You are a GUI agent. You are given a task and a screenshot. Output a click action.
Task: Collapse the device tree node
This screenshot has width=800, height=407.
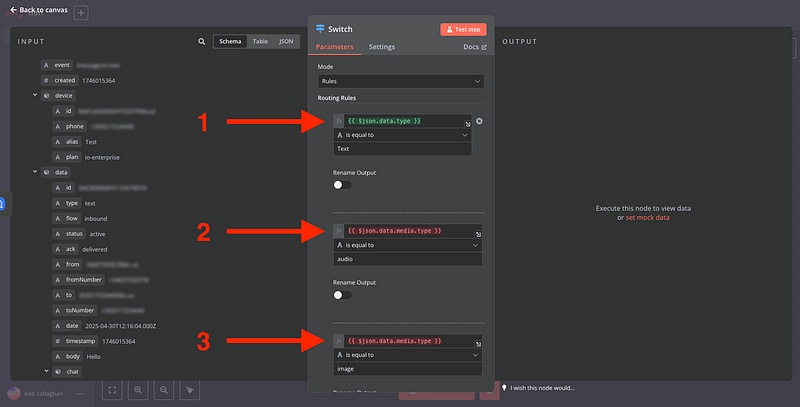35,95
